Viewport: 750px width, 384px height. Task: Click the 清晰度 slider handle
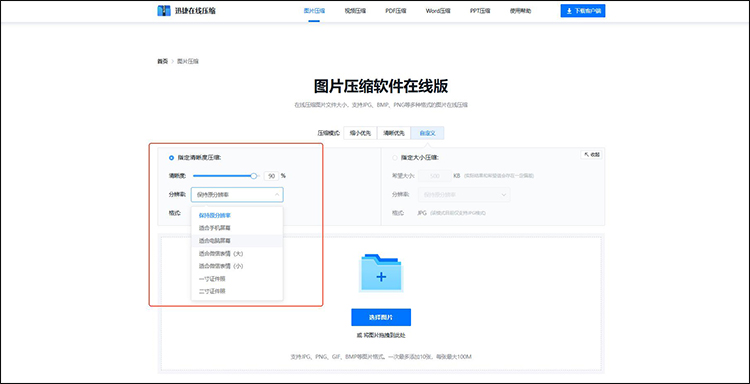pyautogui.click(x=254, y=176)
